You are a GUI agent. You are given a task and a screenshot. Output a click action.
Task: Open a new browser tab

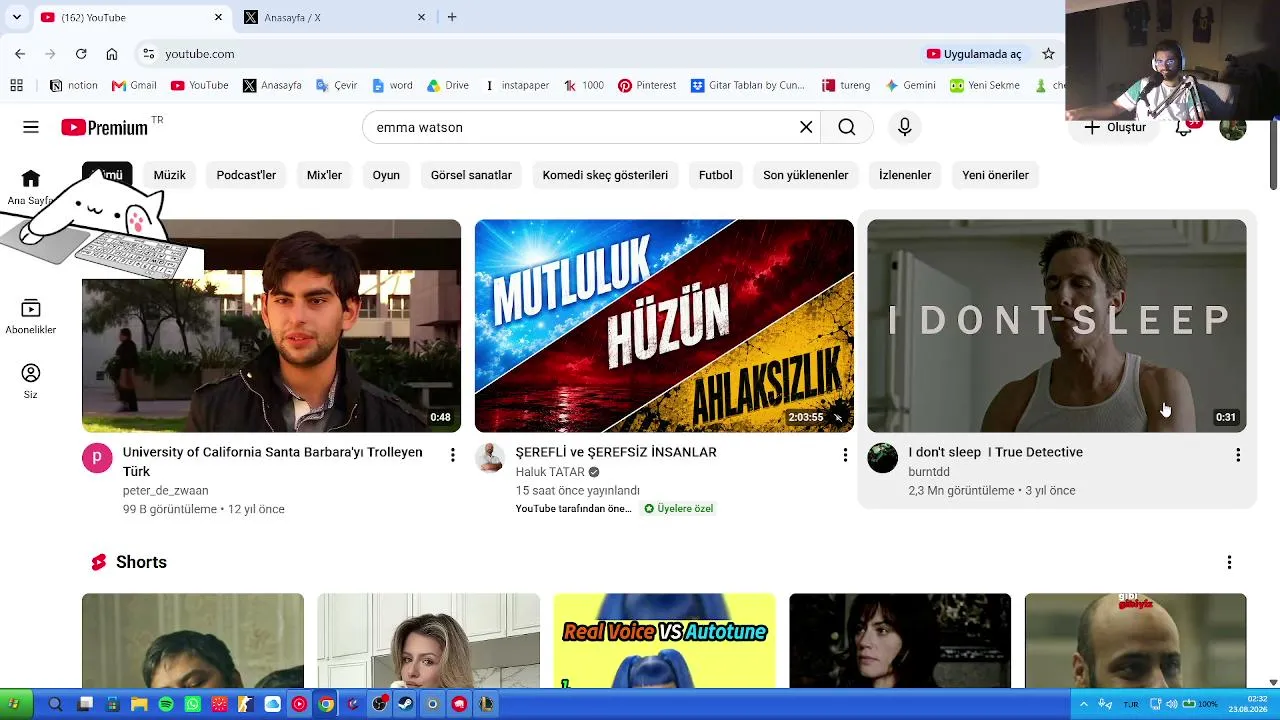[452, 17]
